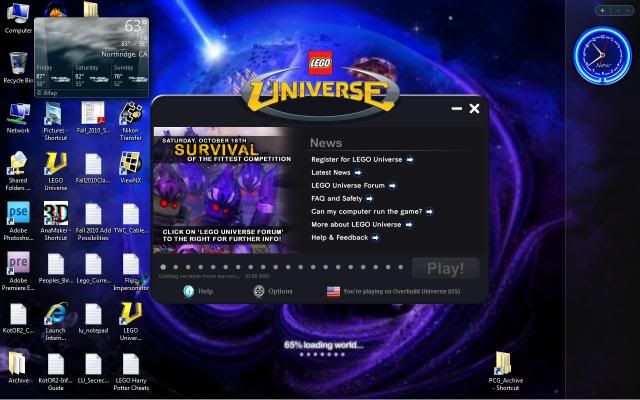Open the Archive folder icon

tap(18, 368)
